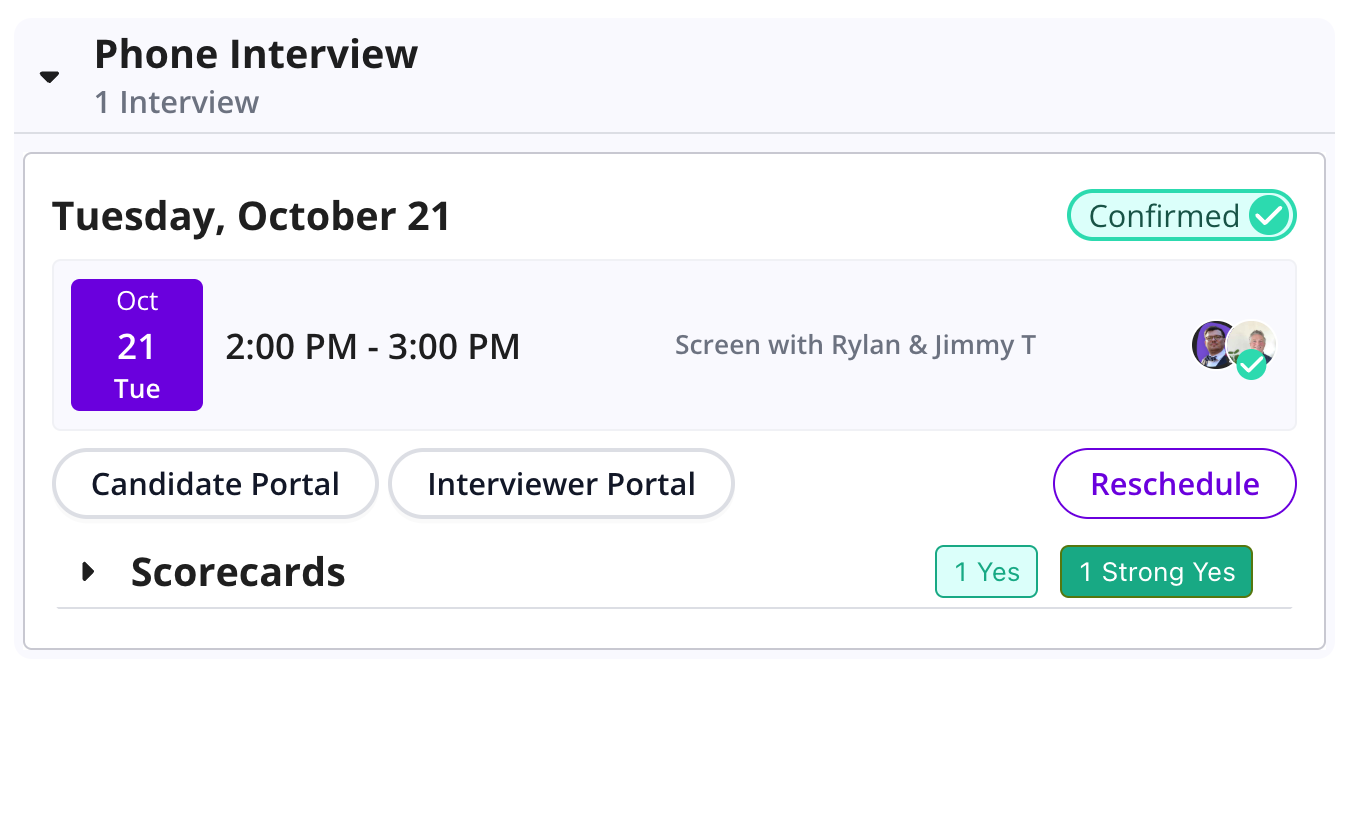Click the Tuesday, October 21 heading
Viewport: 1362px width, 816px height.
point(251,216)
